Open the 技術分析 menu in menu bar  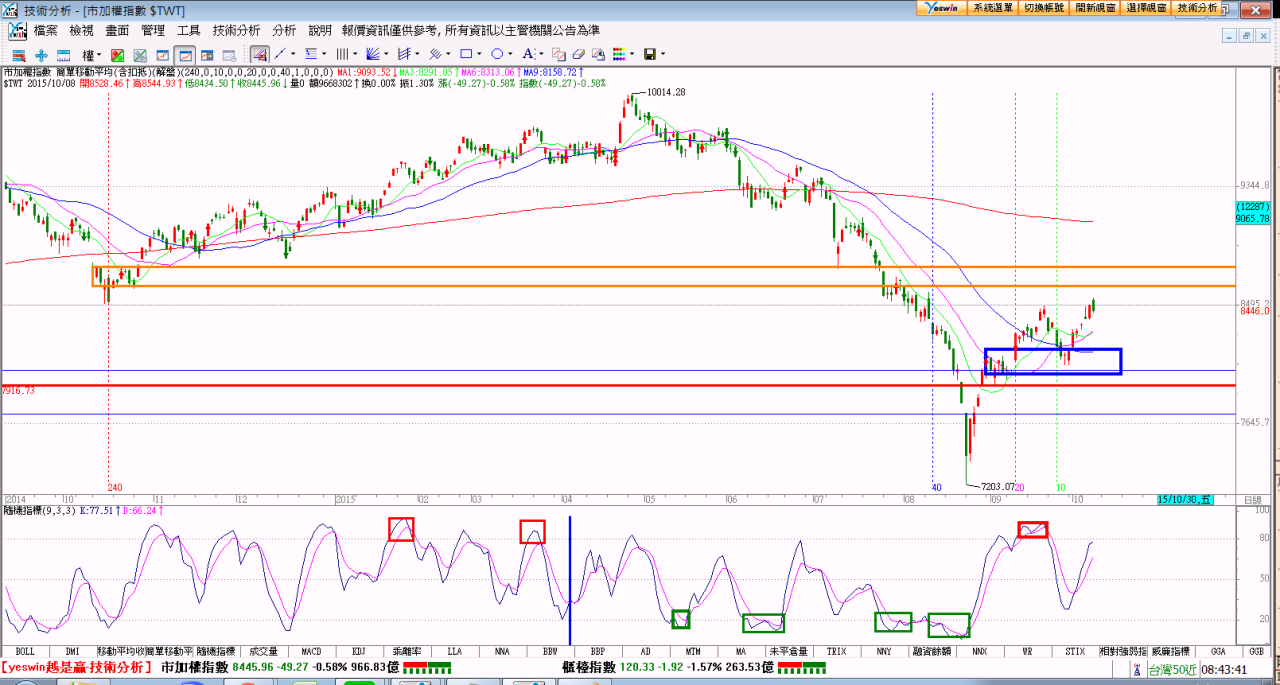[236, 31]
